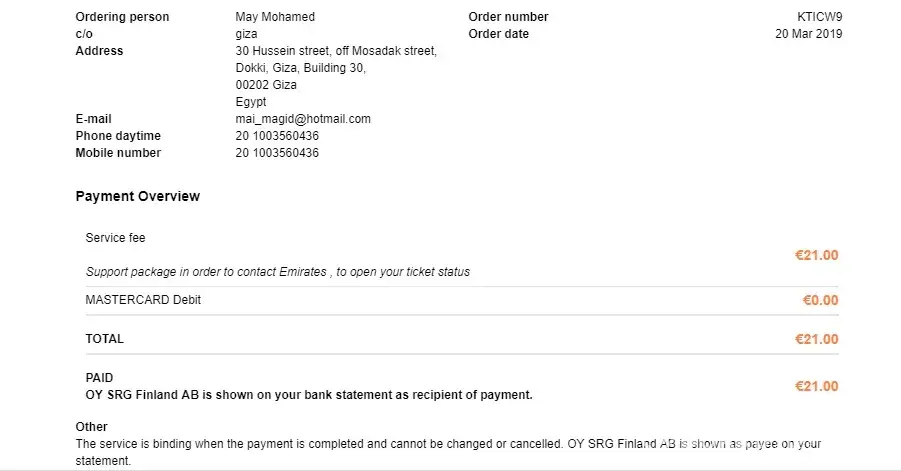
Task: Select the Payment Overview heading
Action: pos(137,196)
